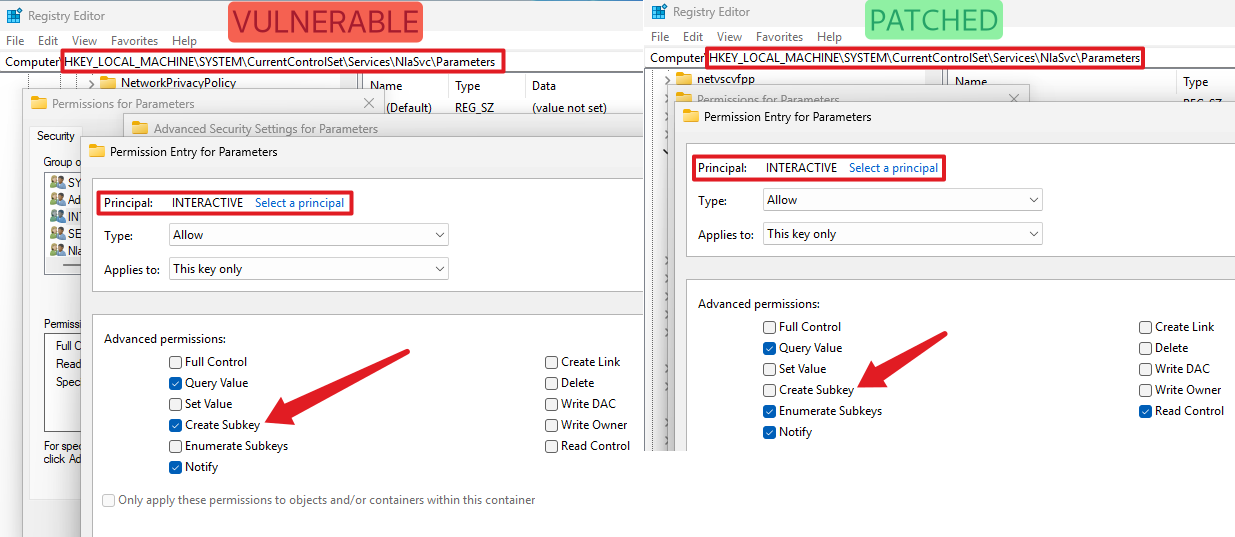Screen dimensions: 1235x537
Task: Open the Favorites menu in the left Registry Editor
Action: point(134,41)
